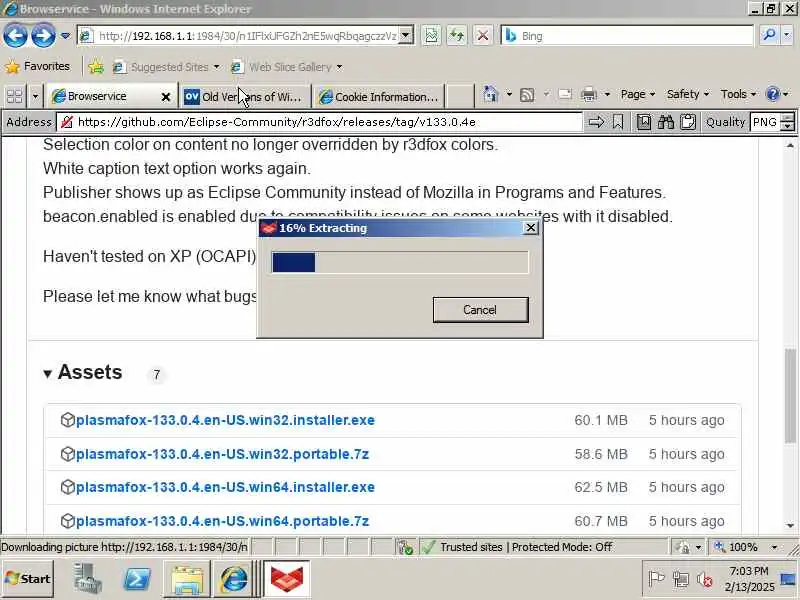800x600 pixels.
Task: Download plasmafox win64.portable.7z
Action: click(222, 521)
